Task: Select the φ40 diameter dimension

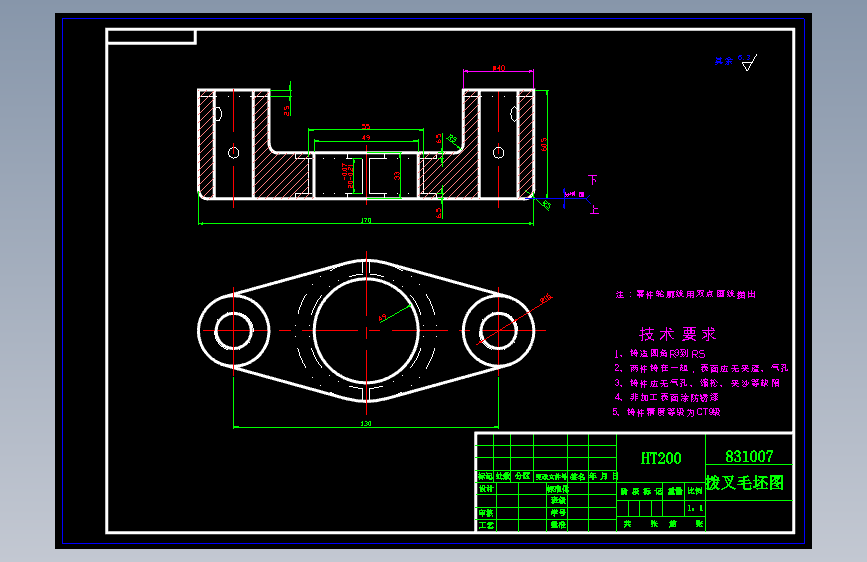Action: pos(499,68)
